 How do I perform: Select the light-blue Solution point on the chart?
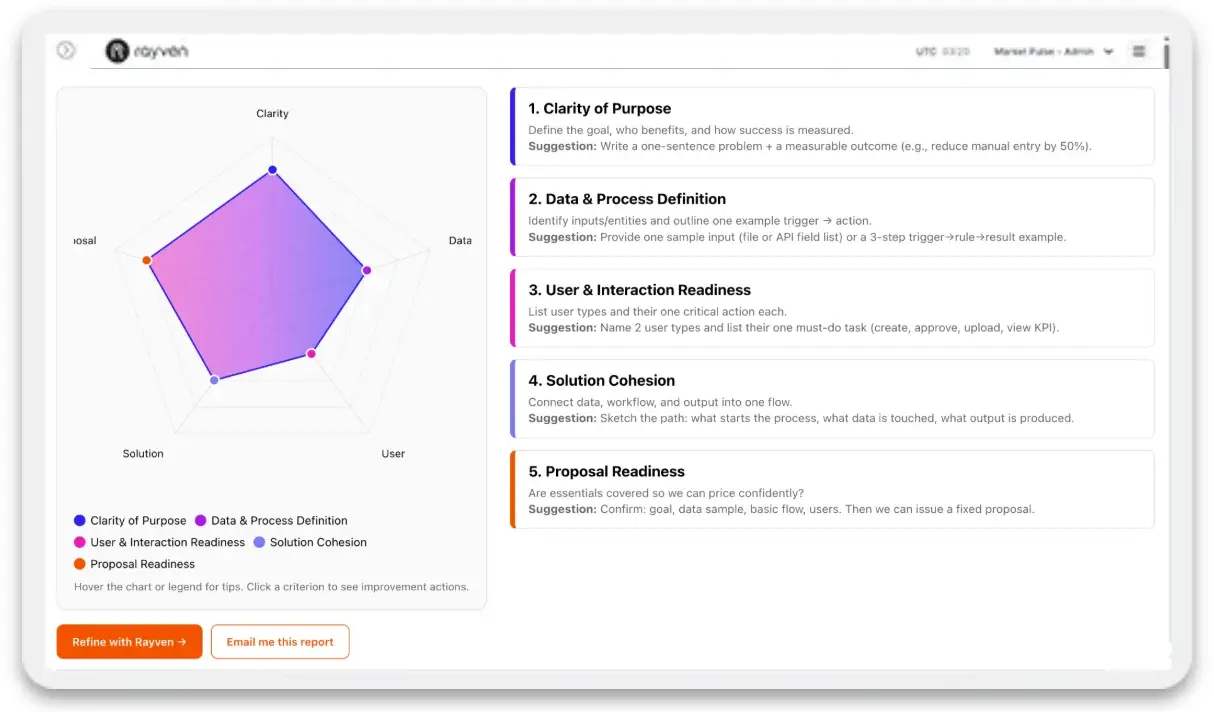click(214, 380)
